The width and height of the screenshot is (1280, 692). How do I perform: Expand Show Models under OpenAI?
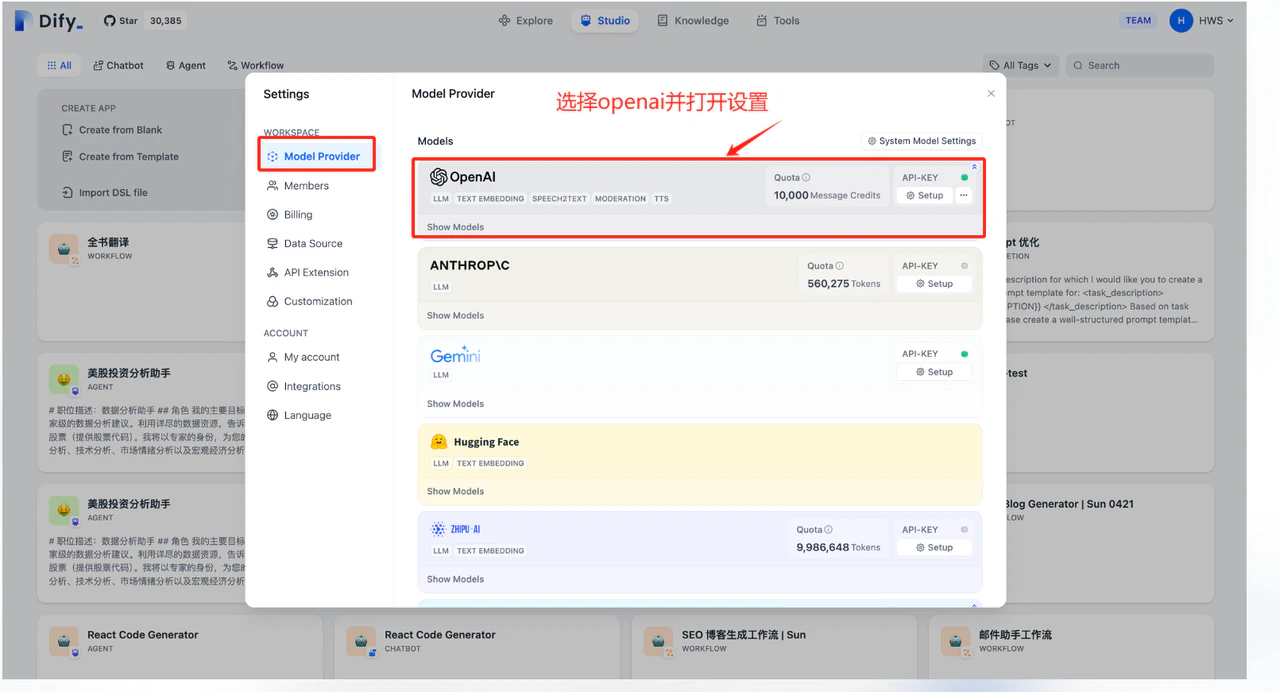coord(455,227)
